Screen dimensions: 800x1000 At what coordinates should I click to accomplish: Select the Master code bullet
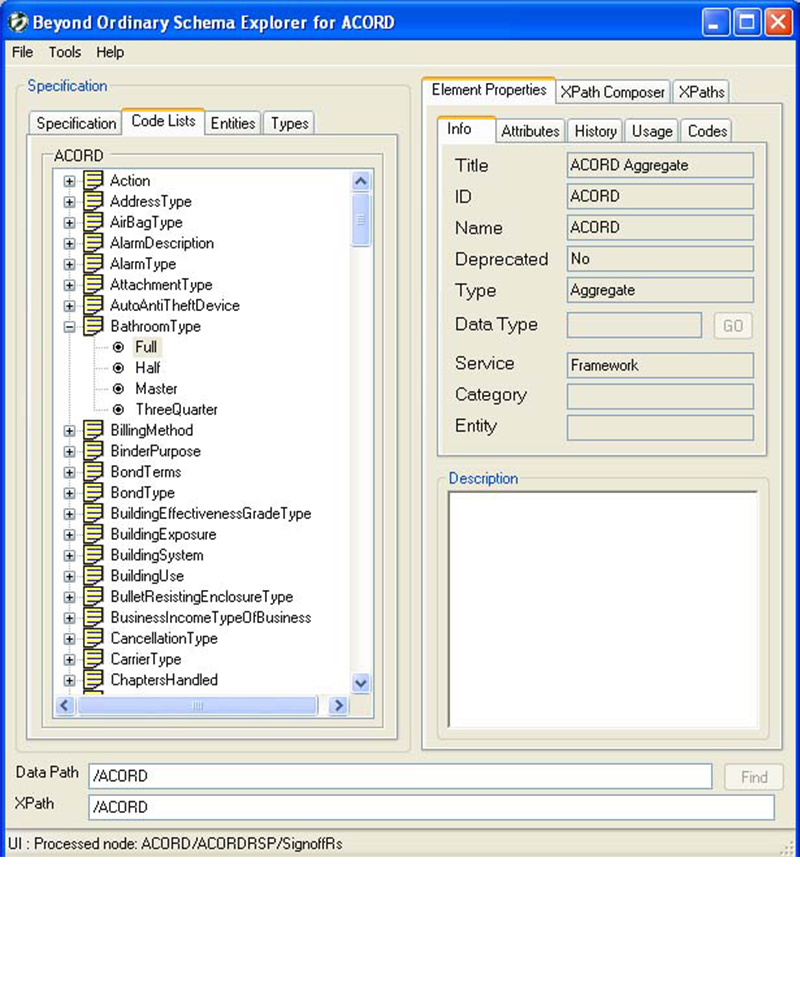pos(119,388)
